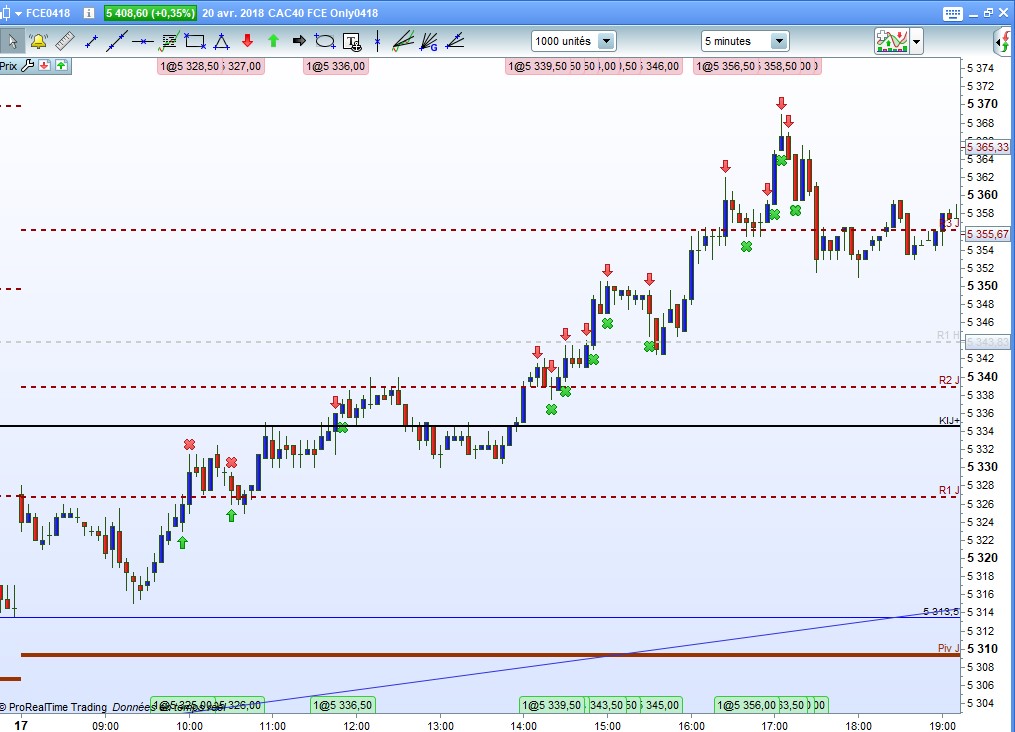Select the horizontal line tool
Image resolution: width=1015 pixels, height=732 pixels.
[x=142, y=41]
